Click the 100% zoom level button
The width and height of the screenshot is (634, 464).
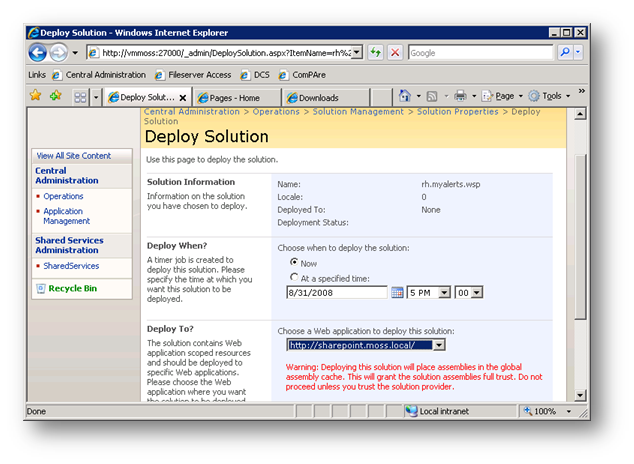(541, 411)
